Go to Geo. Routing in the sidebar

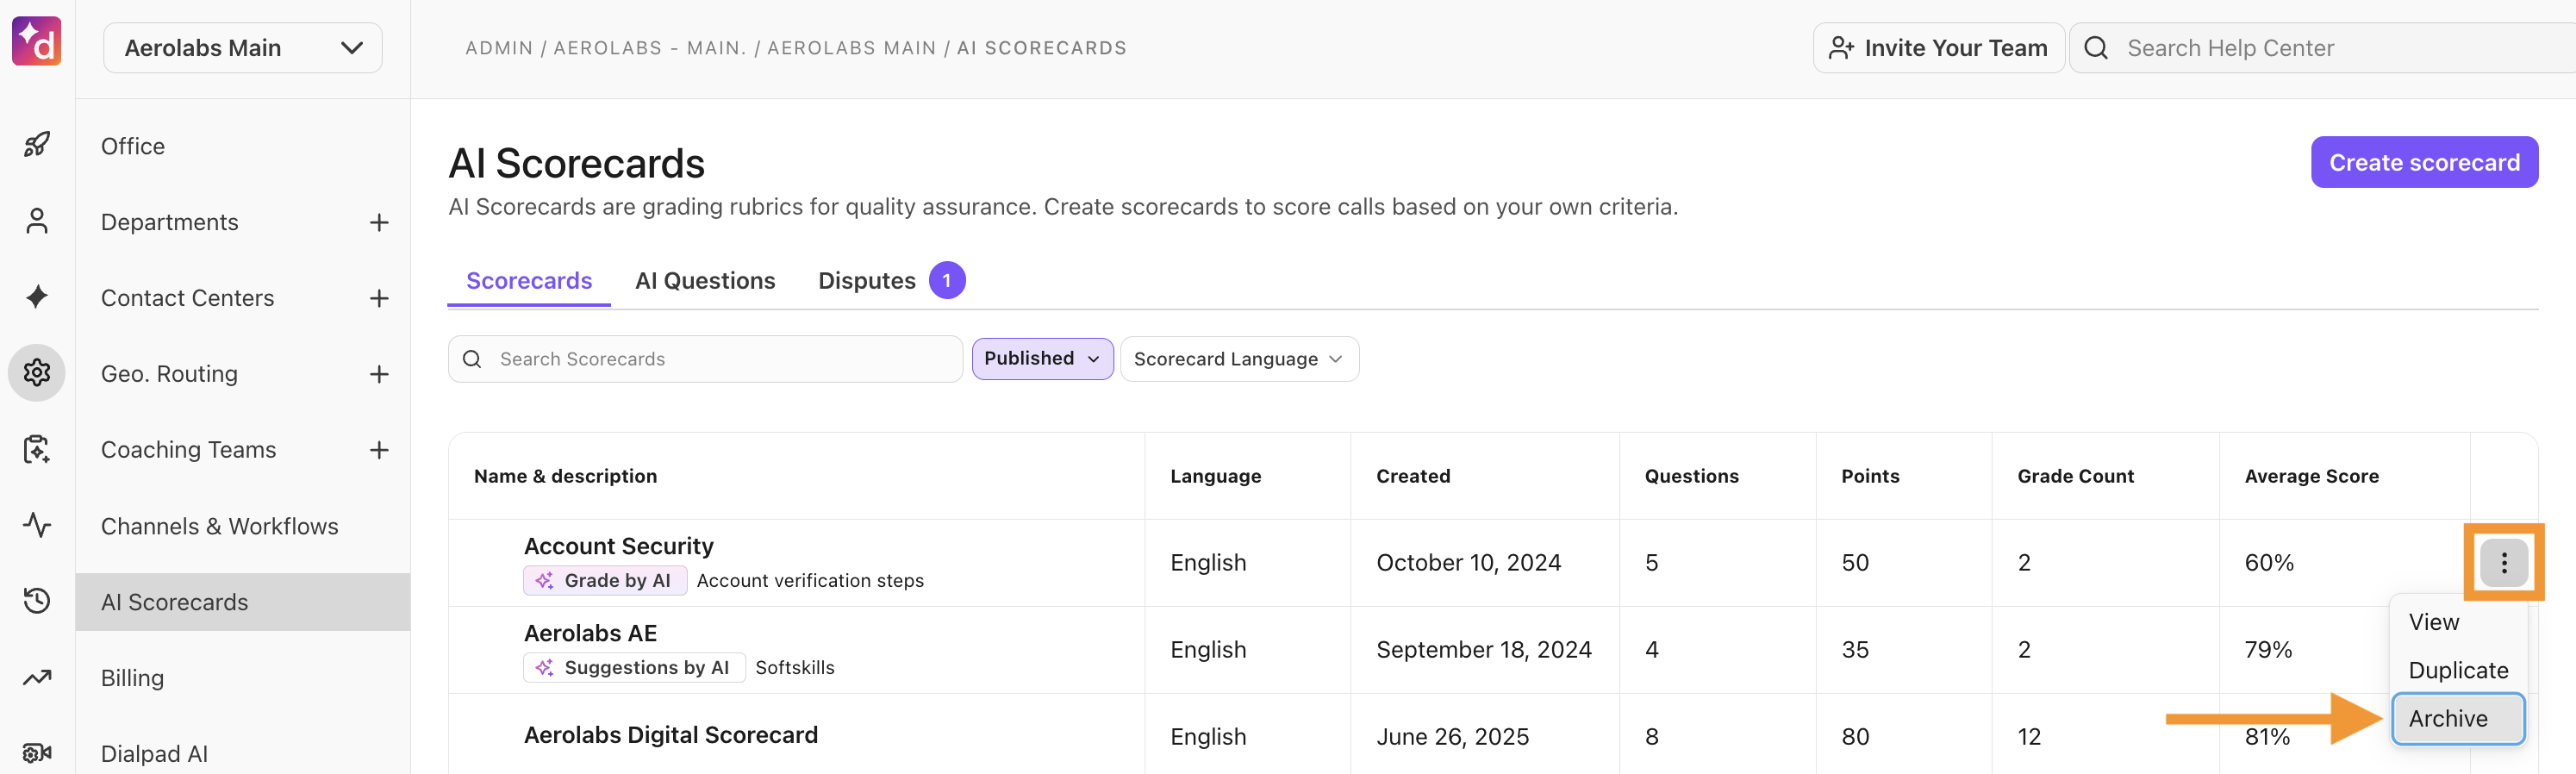pyautogui.click(x=170, y=374)
